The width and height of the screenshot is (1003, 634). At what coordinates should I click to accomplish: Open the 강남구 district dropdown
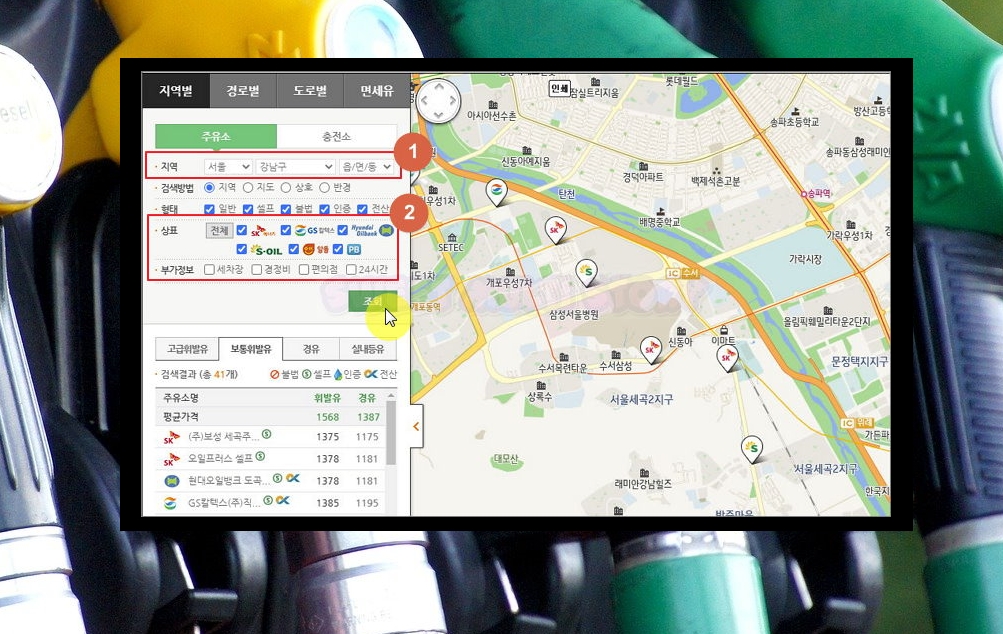(x=295, y=167)
